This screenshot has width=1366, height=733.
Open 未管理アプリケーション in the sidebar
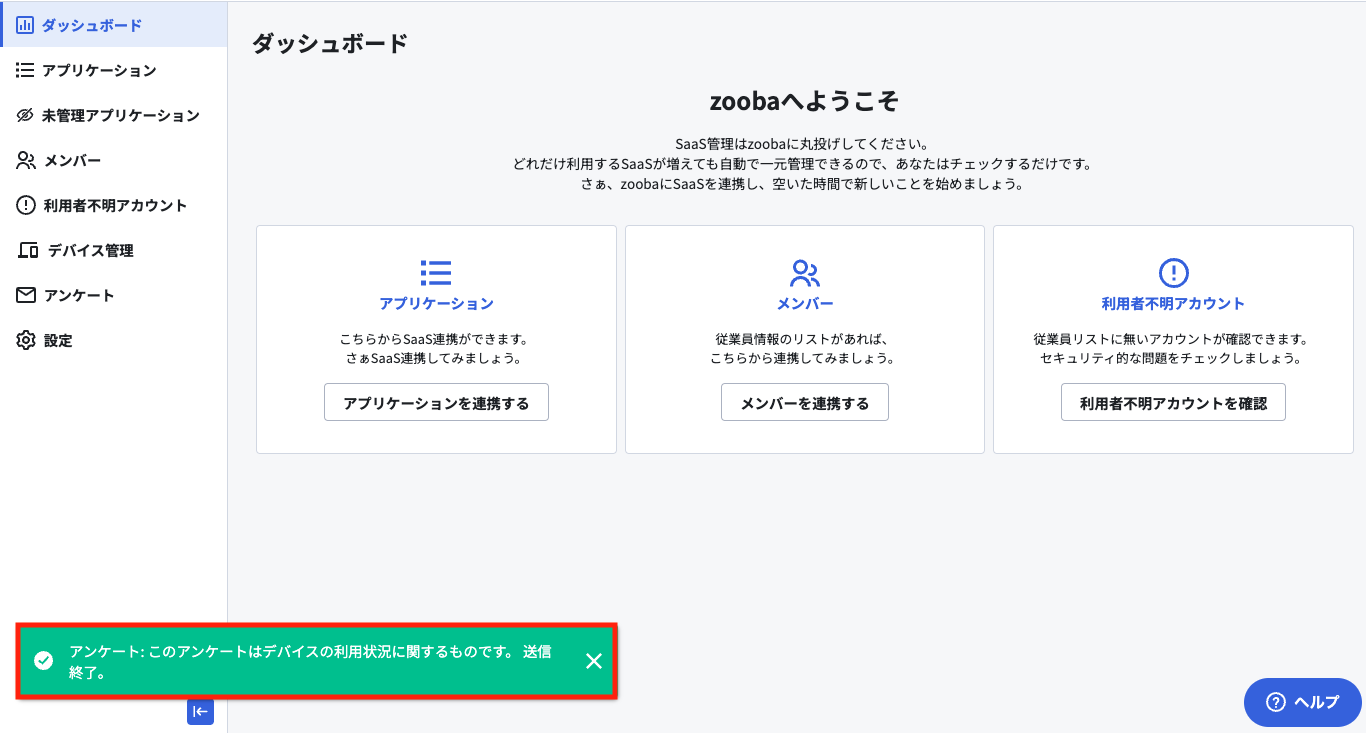pos(114,115)
